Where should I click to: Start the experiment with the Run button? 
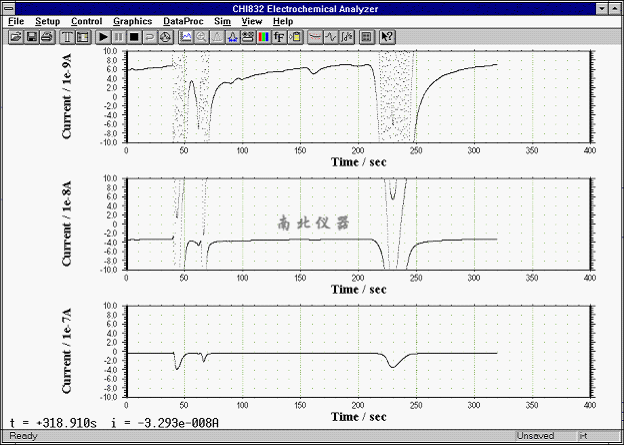coord(102,37)
